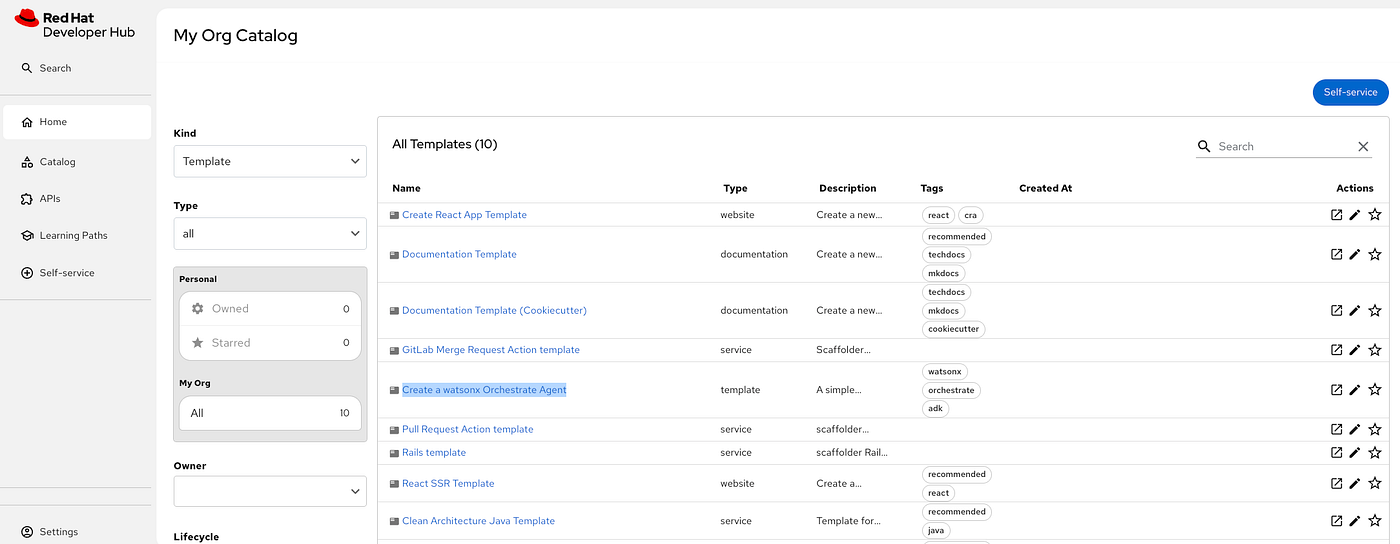Viewport: 1400px width, 544px height.
Task: Sort the table by the Type column header
Action: [735, 188]
